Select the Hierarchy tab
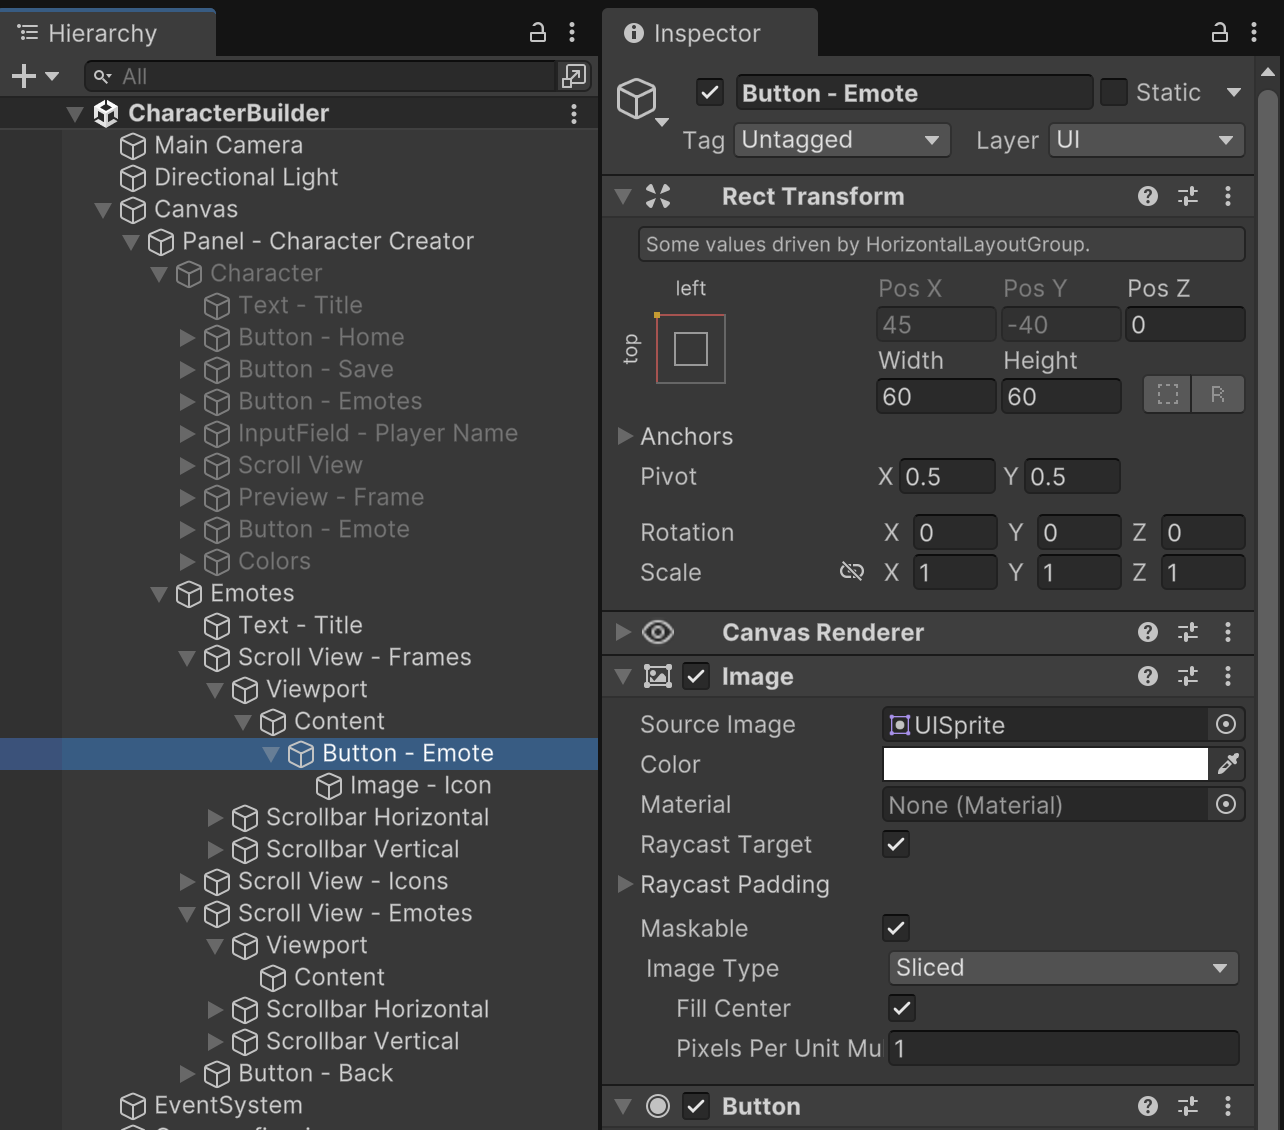The width and height of the screenshot is (1284, 1130). (x=102, y=33)
